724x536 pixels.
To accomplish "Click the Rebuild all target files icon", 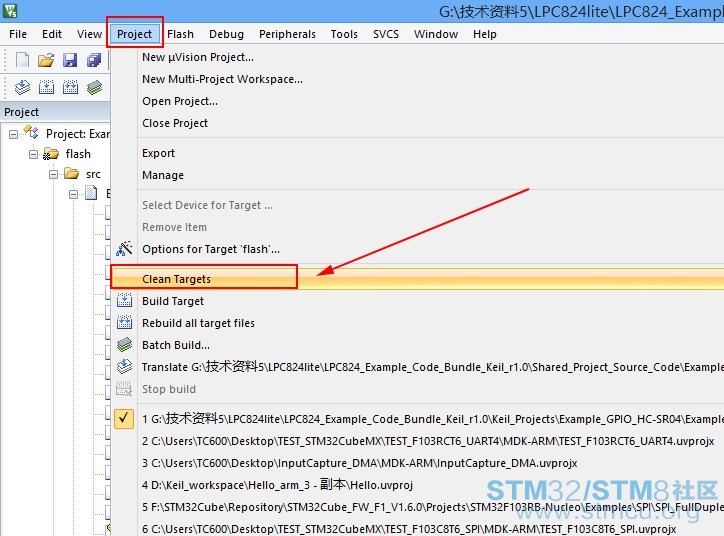I will point(124,322).
